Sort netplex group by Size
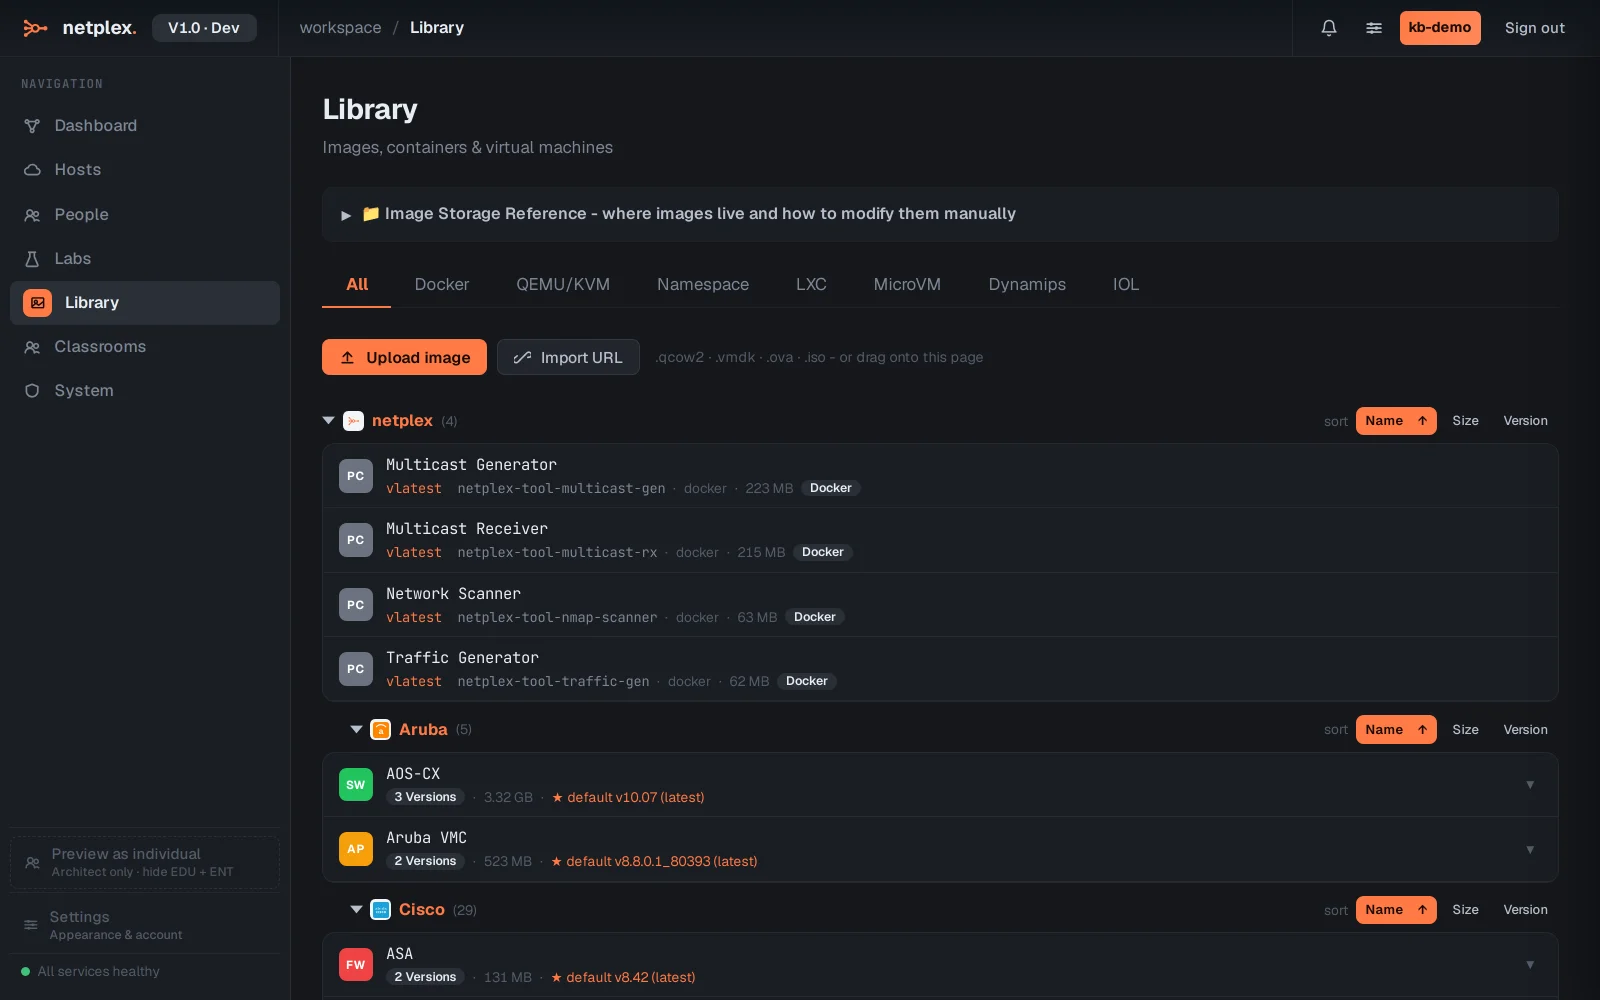Screen dimensions: 1600x1000 1465,421
